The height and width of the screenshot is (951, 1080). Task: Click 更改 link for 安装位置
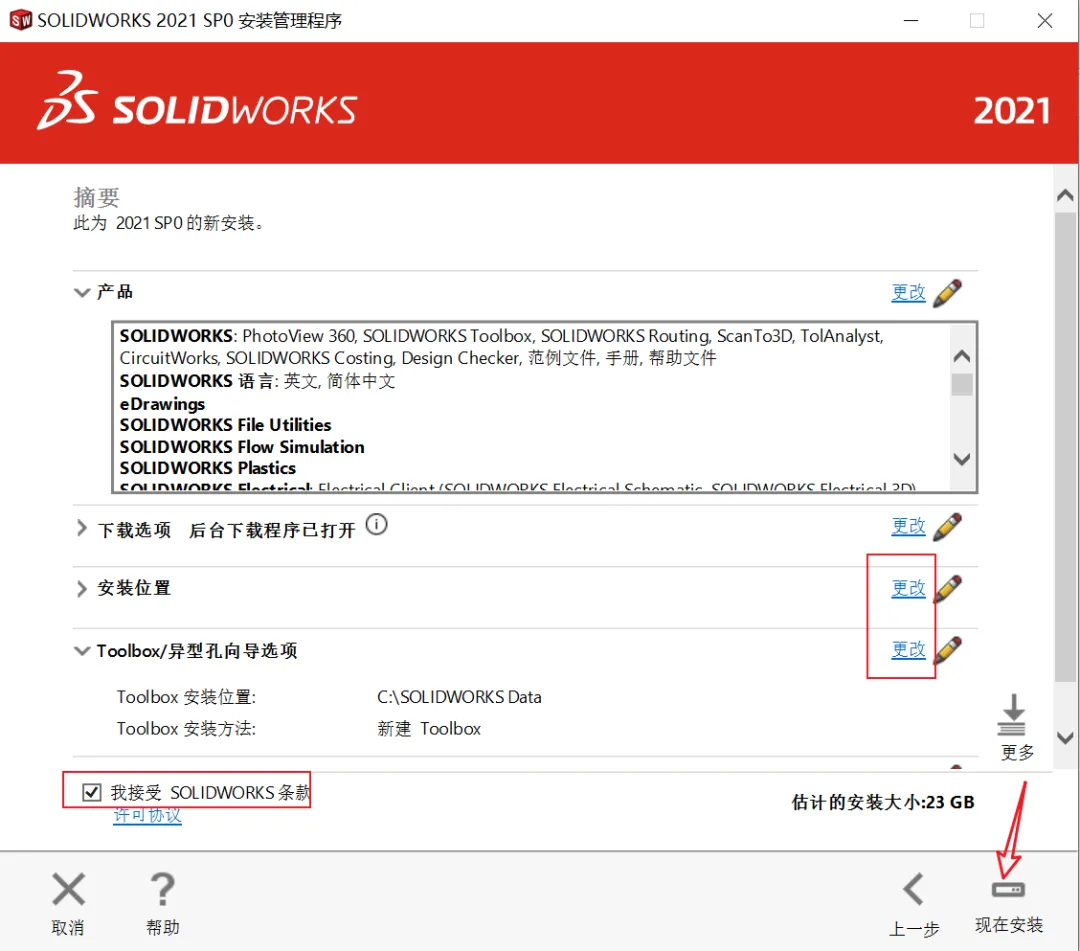tap(908, 588)
